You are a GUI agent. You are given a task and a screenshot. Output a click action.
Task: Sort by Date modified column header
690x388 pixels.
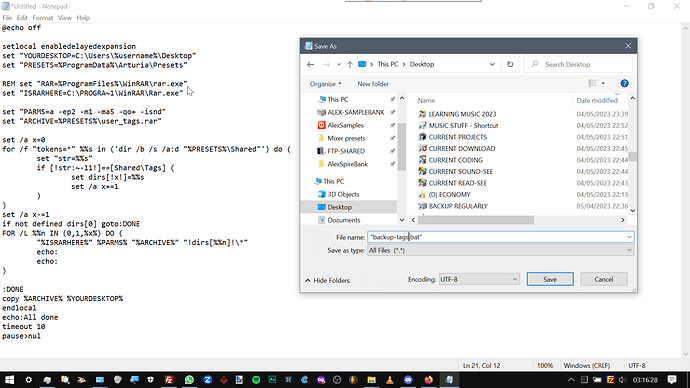[x=597, y=100]
